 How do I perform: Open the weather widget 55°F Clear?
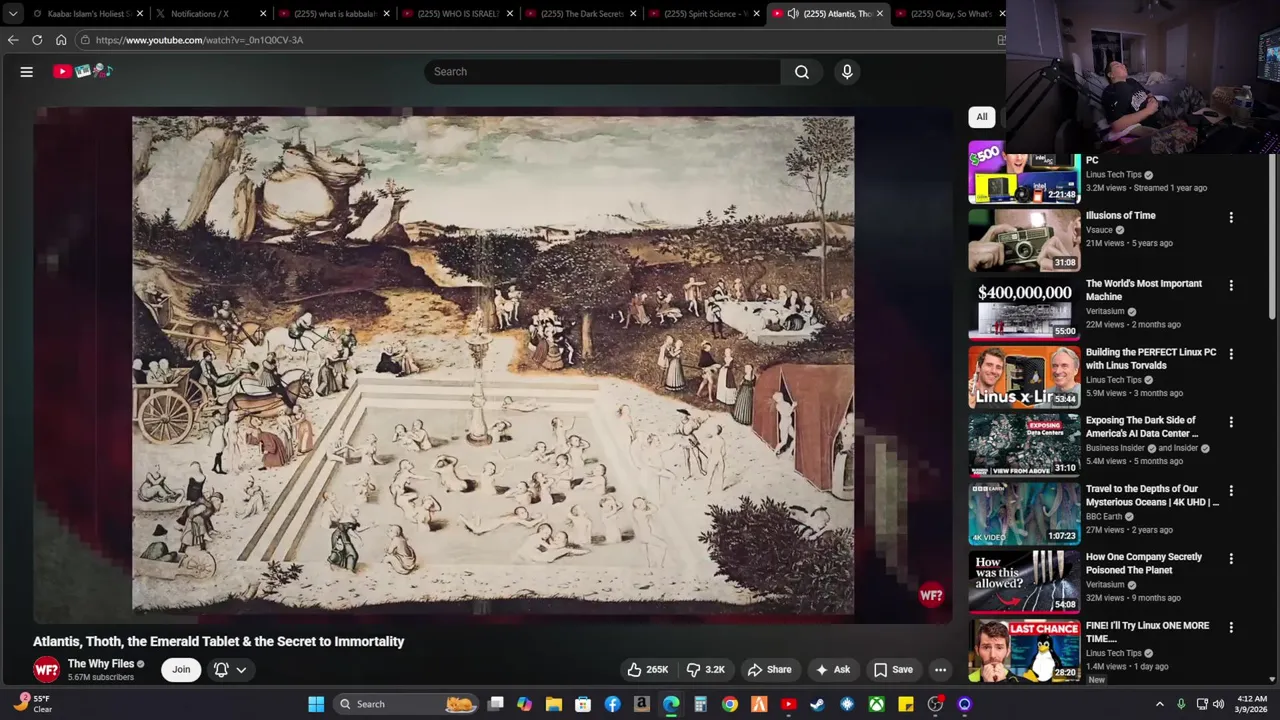coord(33,704)
